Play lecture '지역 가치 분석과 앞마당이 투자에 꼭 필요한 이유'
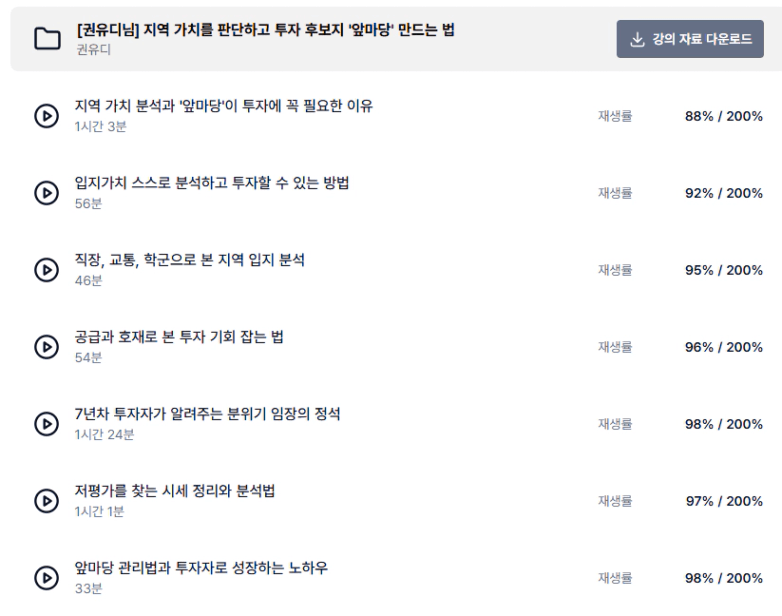 tap(46, 116)
